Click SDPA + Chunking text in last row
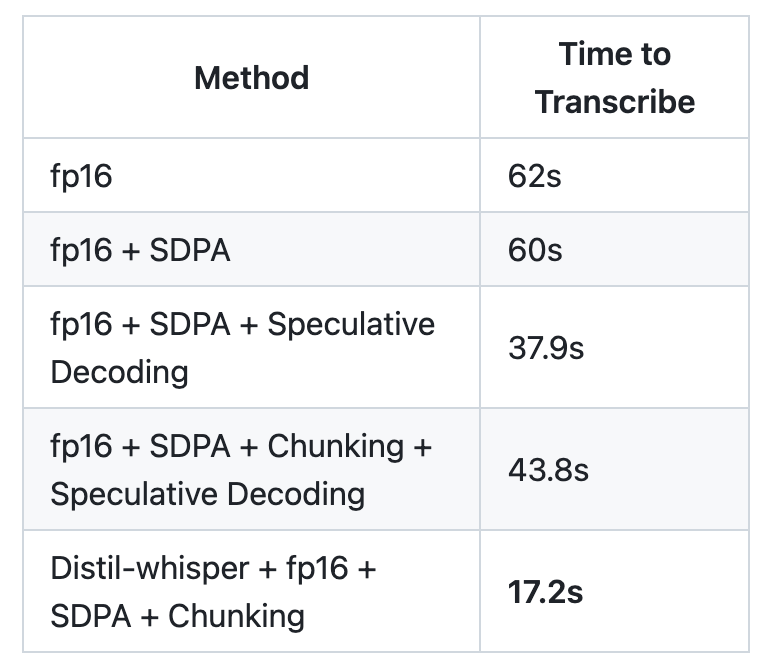 177,617
